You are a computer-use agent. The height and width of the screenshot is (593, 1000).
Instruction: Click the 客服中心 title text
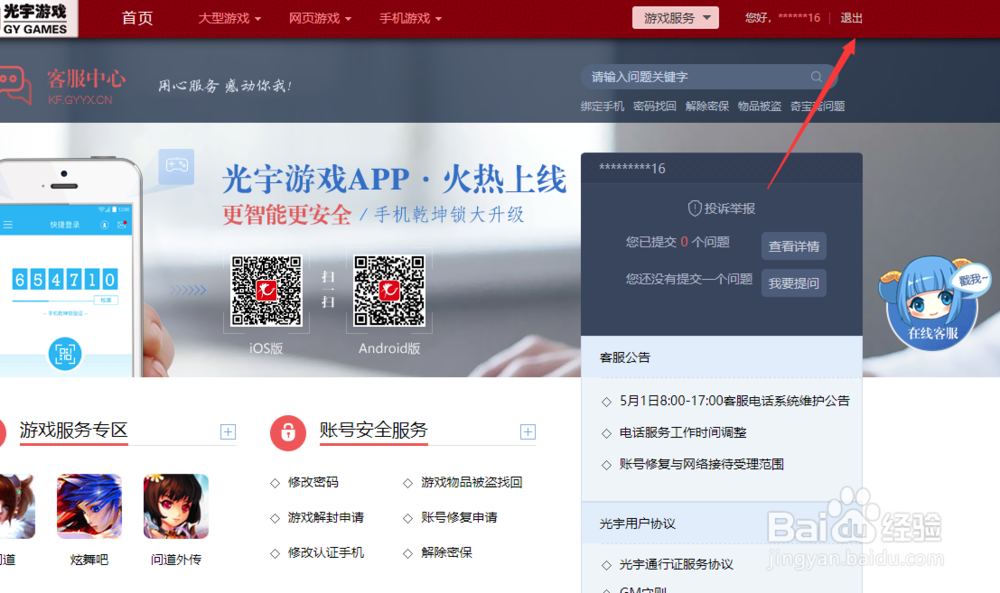[x=86, y=79]
